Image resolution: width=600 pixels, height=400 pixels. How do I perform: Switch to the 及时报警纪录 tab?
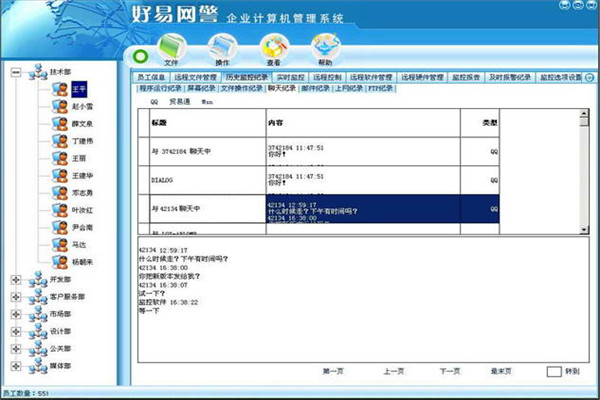click(510, 77)
